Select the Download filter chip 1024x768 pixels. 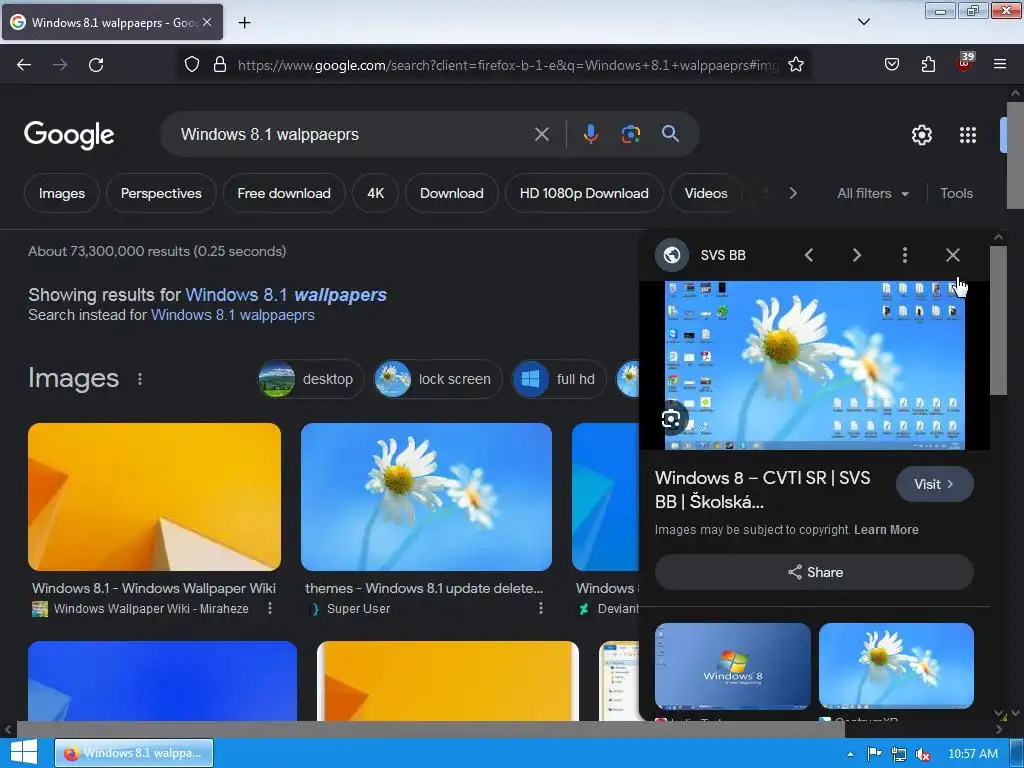pyautogui.click(x=452, y=193)
